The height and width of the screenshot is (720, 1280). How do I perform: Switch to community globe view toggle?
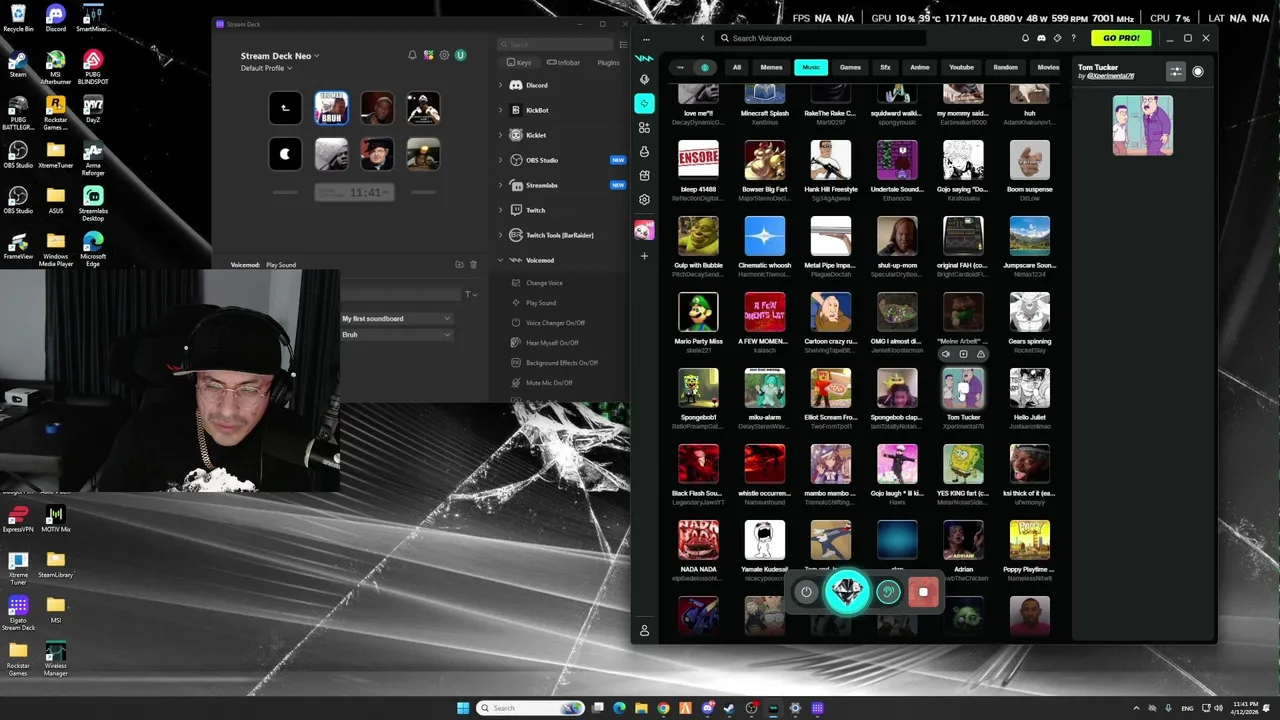(x=705, y=67)
